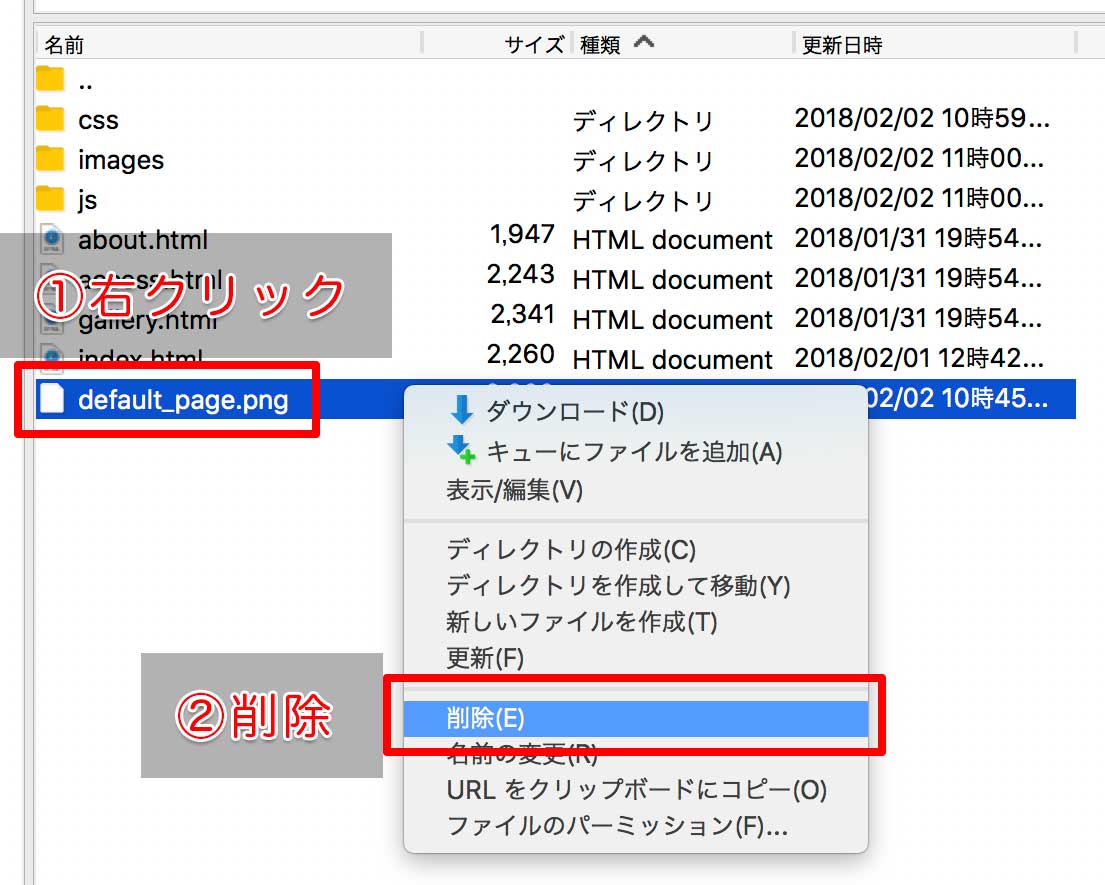This screenshot has height=885, width=1105.
Task: Select the images folder icon
Action: (x=50, y=159)
